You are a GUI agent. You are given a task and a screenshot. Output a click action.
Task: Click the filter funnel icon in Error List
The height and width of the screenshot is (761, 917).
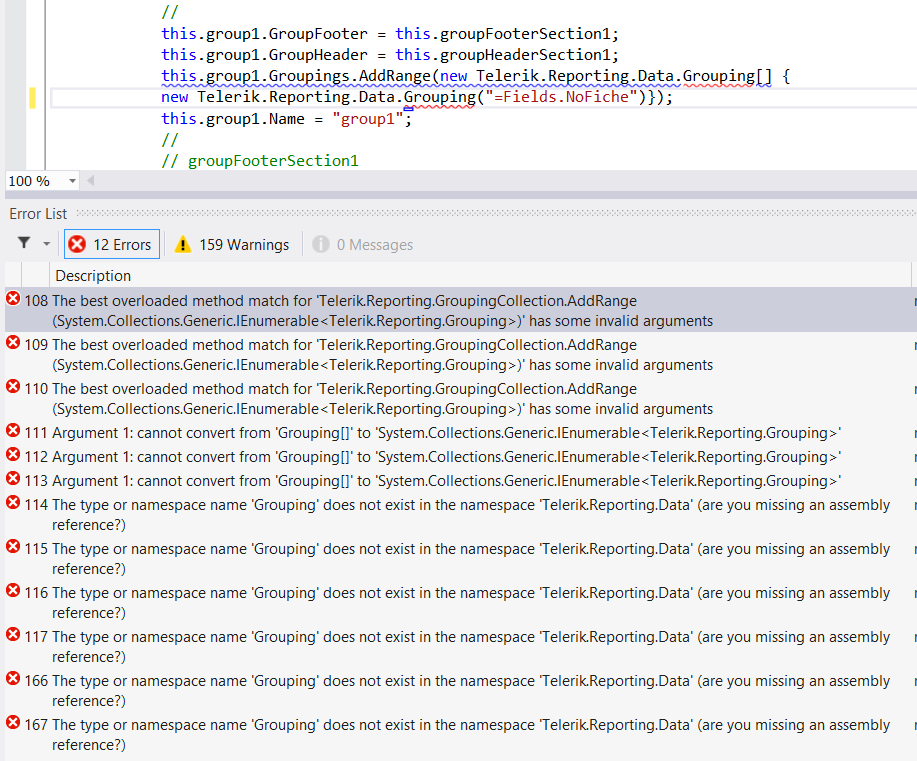[24, 244]
